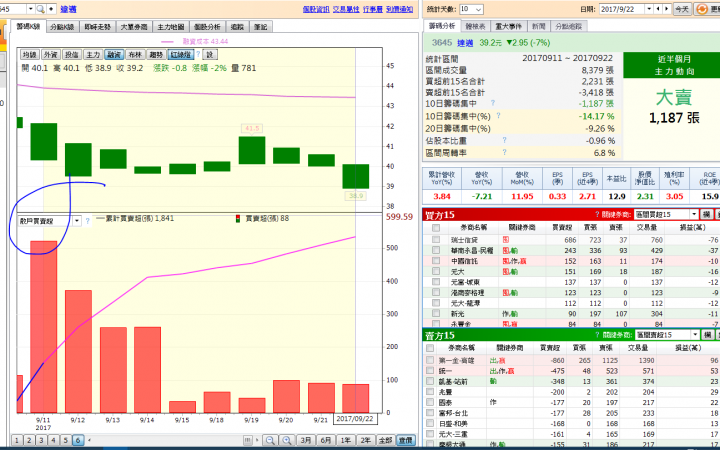Click the 行事曆 link
Viewport: 720px width, 450px height.
(x=372, y=9)
